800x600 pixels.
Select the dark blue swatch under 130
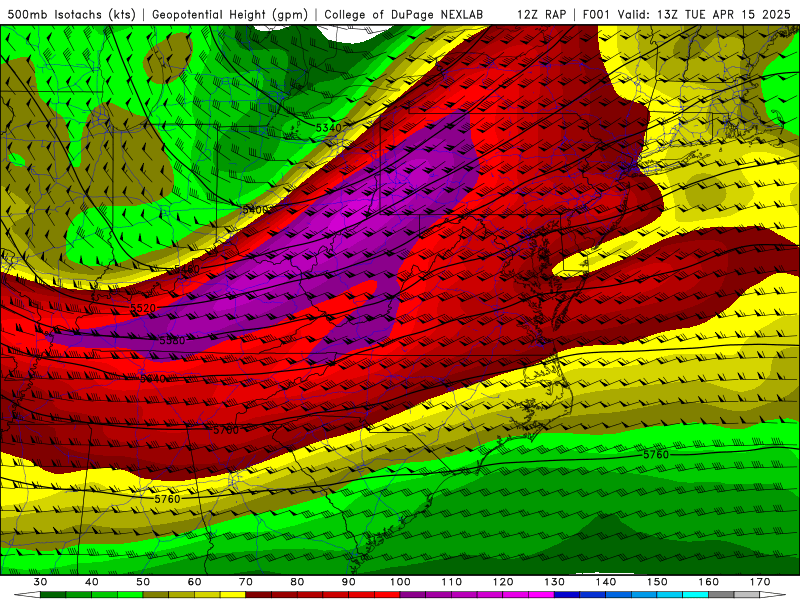[567, 595]
